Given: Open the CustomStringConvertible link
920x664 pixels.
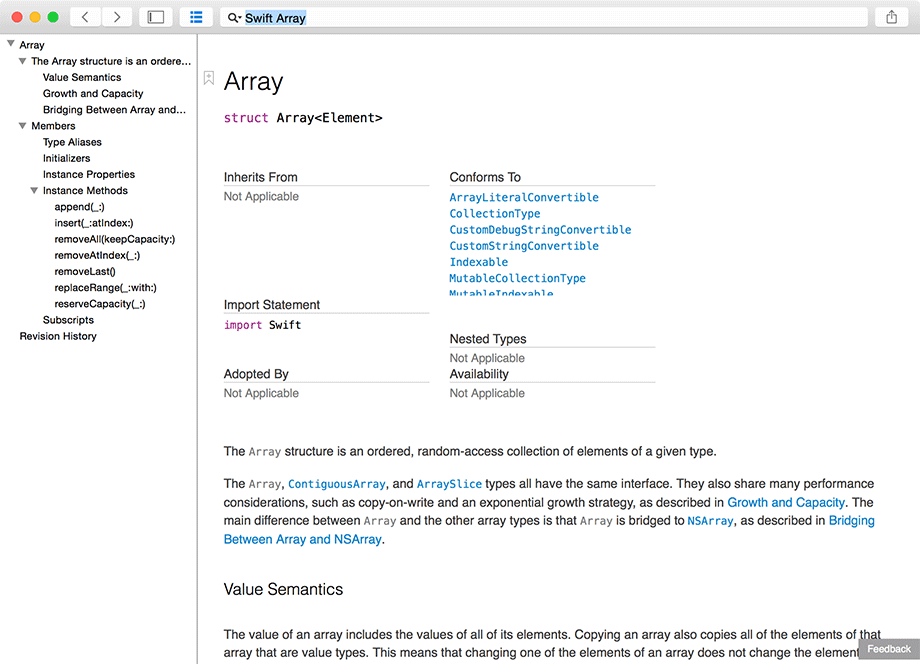Looking at the screenshot, I should (524, 246).
